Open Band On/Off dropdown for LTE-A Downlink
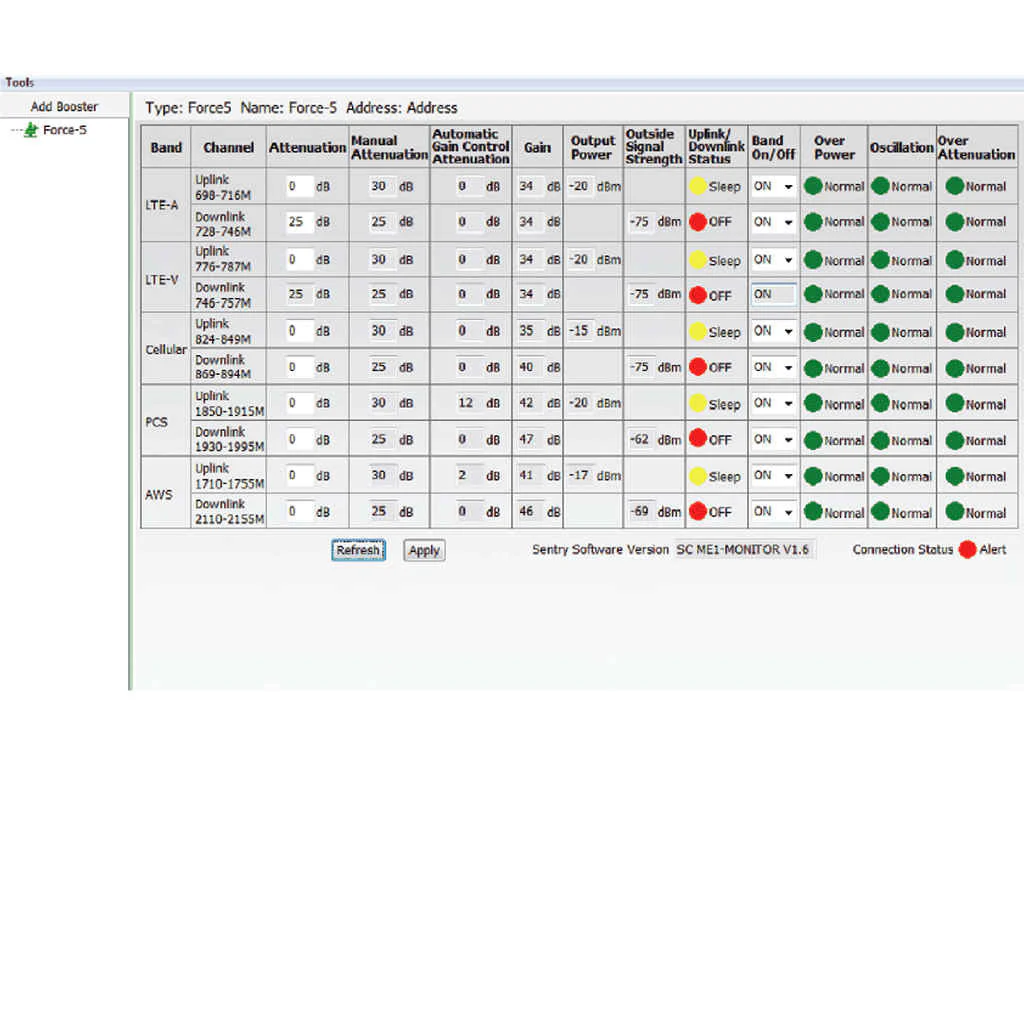The width and height of the screenshot is (1024, 1024). pos(773,222)
